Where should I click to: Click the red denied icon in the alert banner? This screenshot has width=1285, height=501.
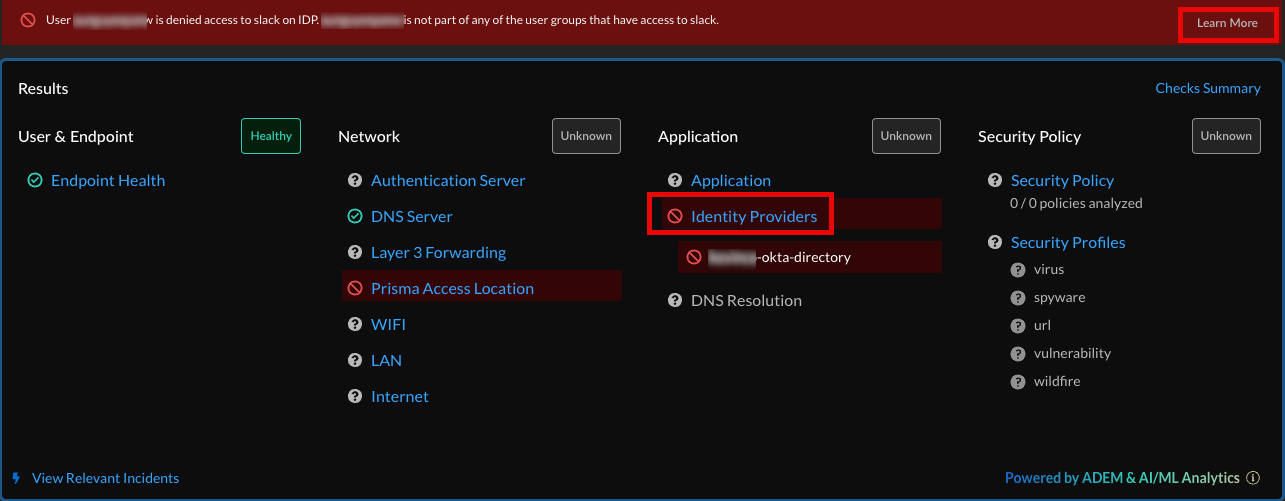click(28, 20)
